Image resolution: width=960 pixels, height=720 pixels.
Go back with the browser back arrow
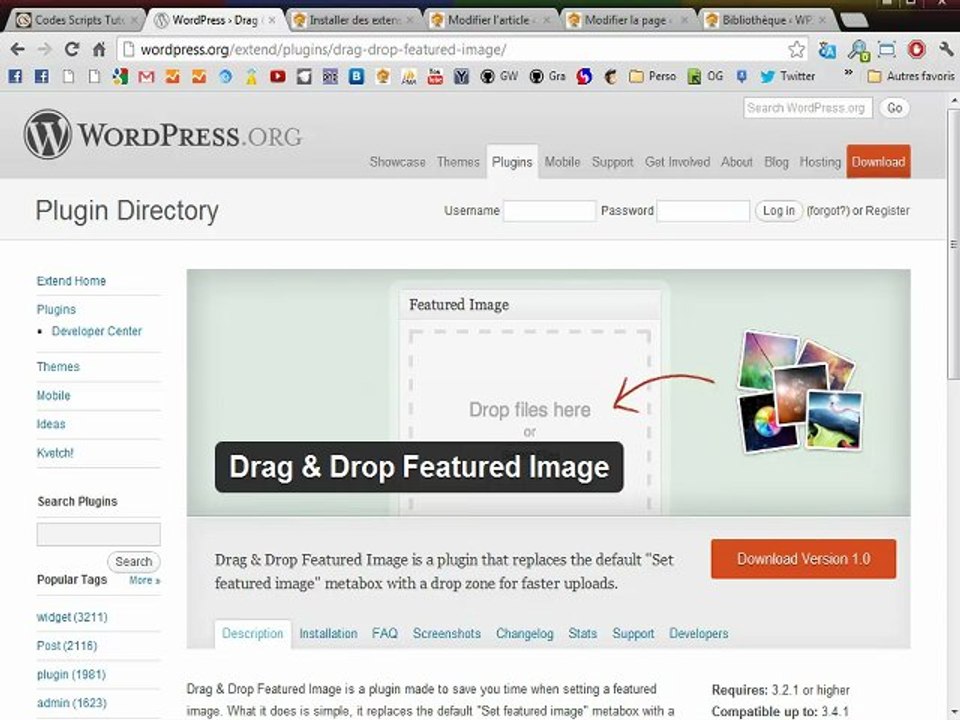(x=18, y=49)
